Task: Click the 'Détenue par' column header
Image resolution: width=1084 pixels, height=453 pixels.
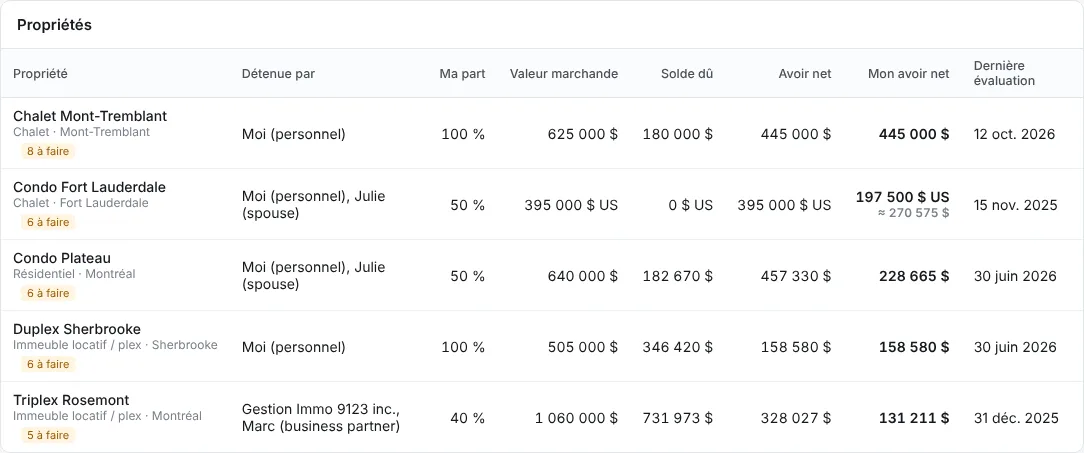Action: tap(278, 73)
